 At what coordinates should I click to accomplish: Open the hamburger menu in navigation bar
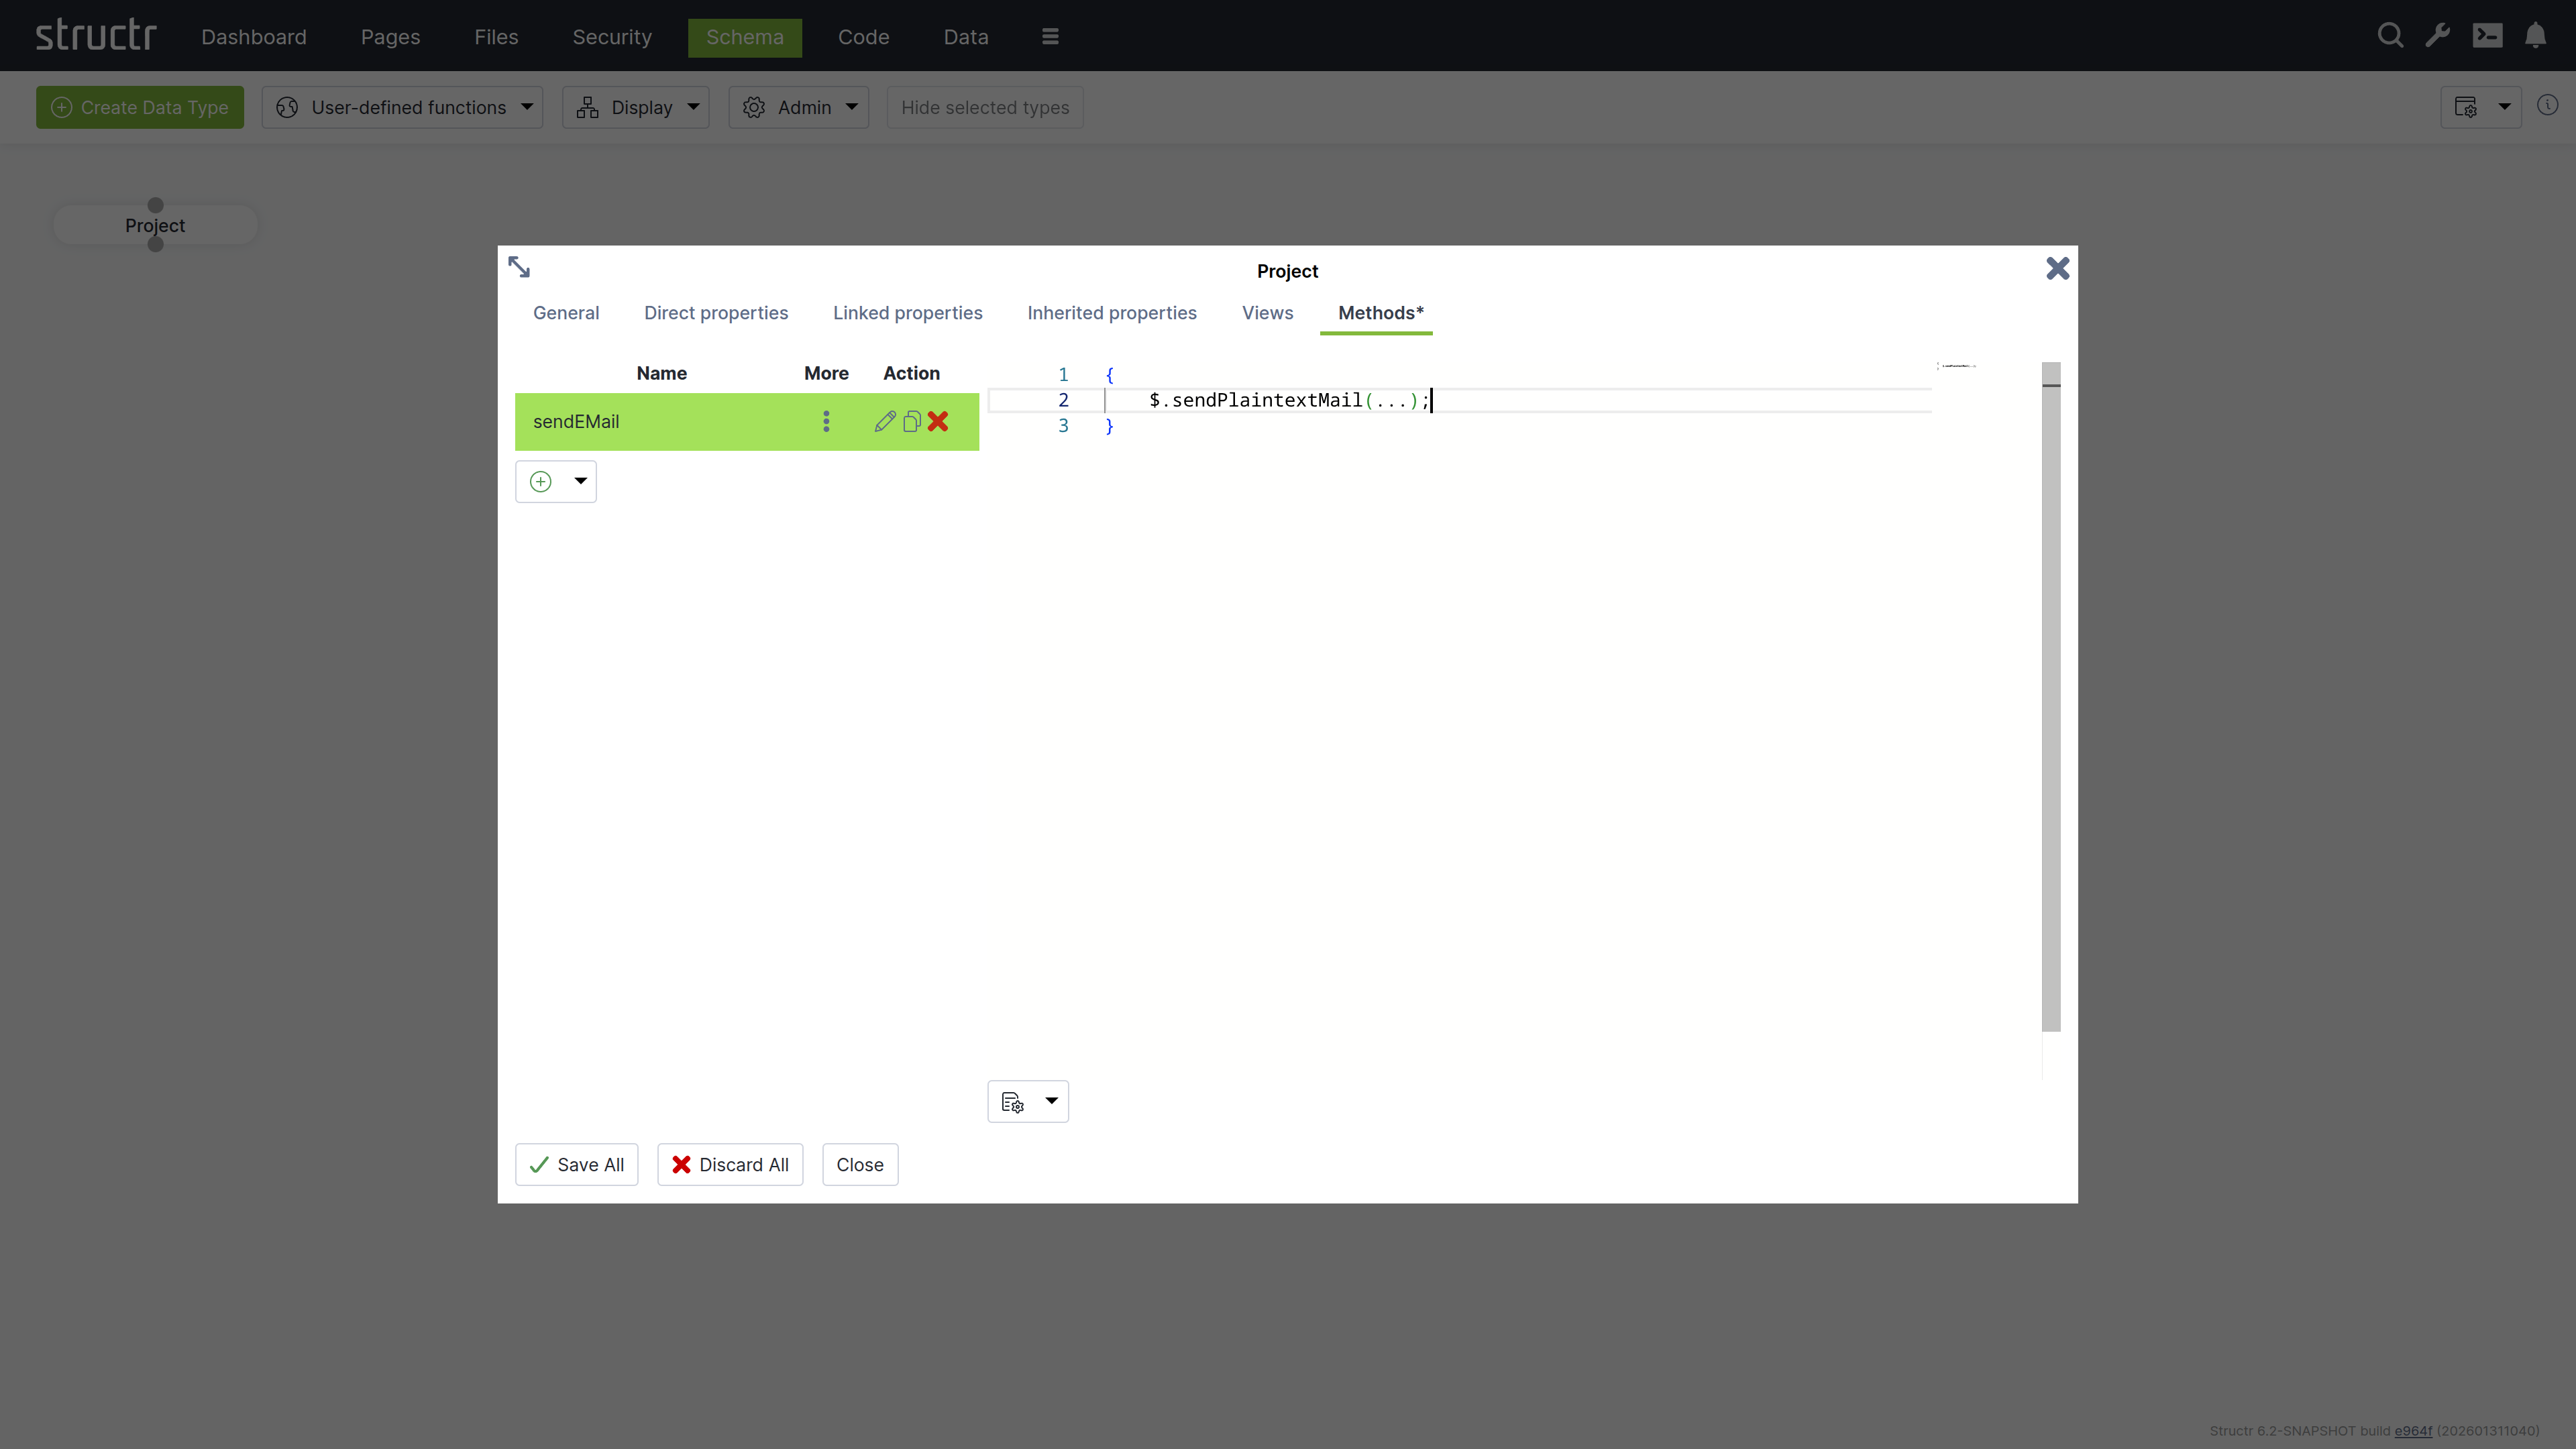(x=1050, y=36)
